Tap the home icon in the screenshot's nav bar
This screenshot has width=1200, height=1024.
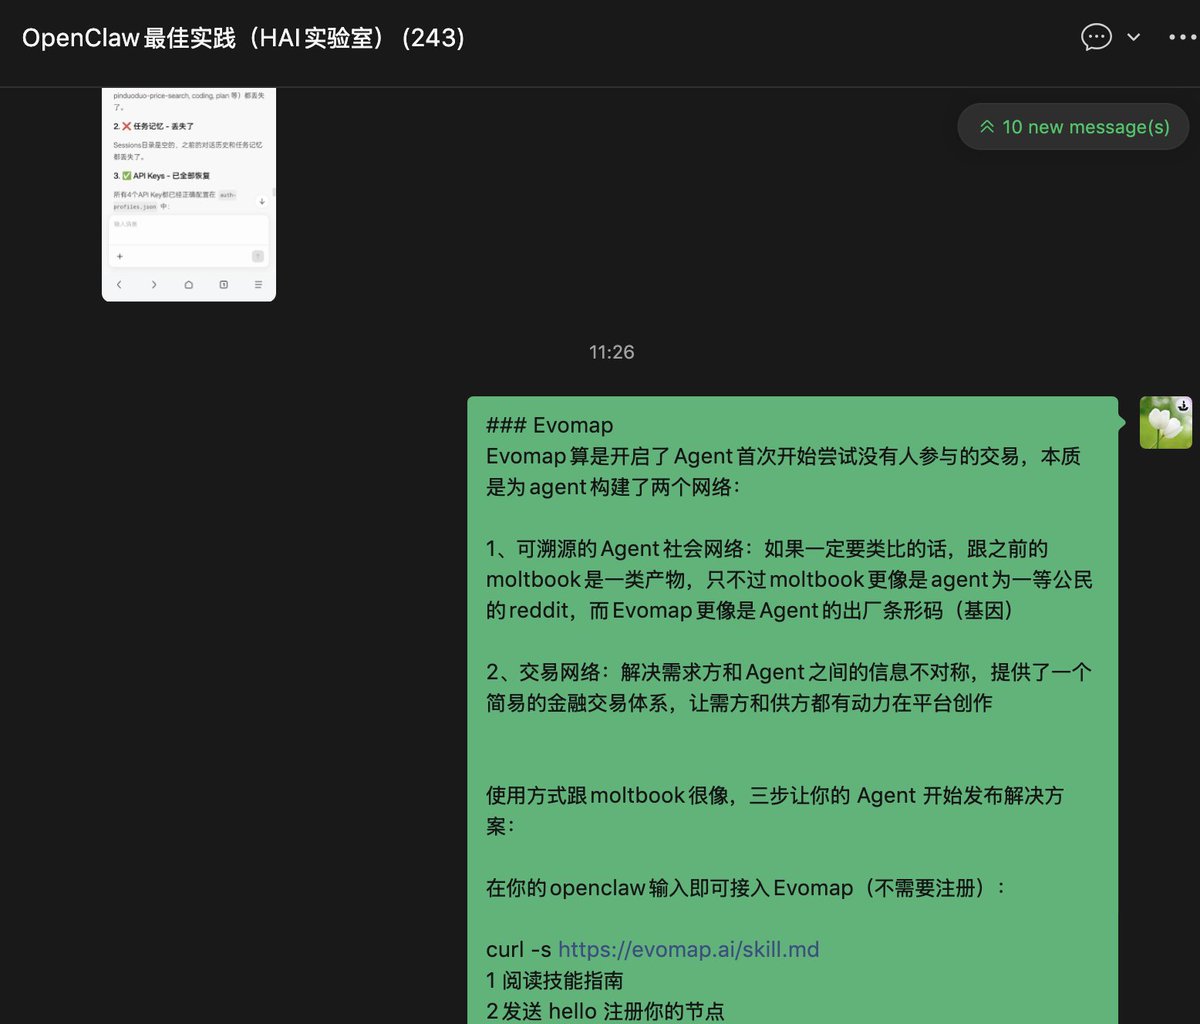click(x=189, y=284)
